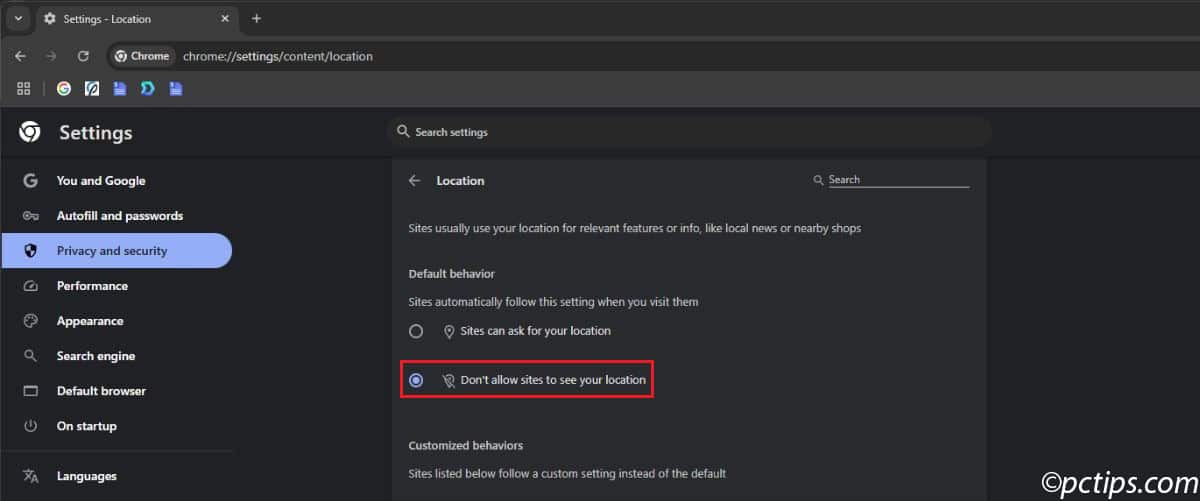Image resolution: width=1200 pixels, height=501 pixels.
Task: Go back from Location page arrow
Action: [415, 181]
